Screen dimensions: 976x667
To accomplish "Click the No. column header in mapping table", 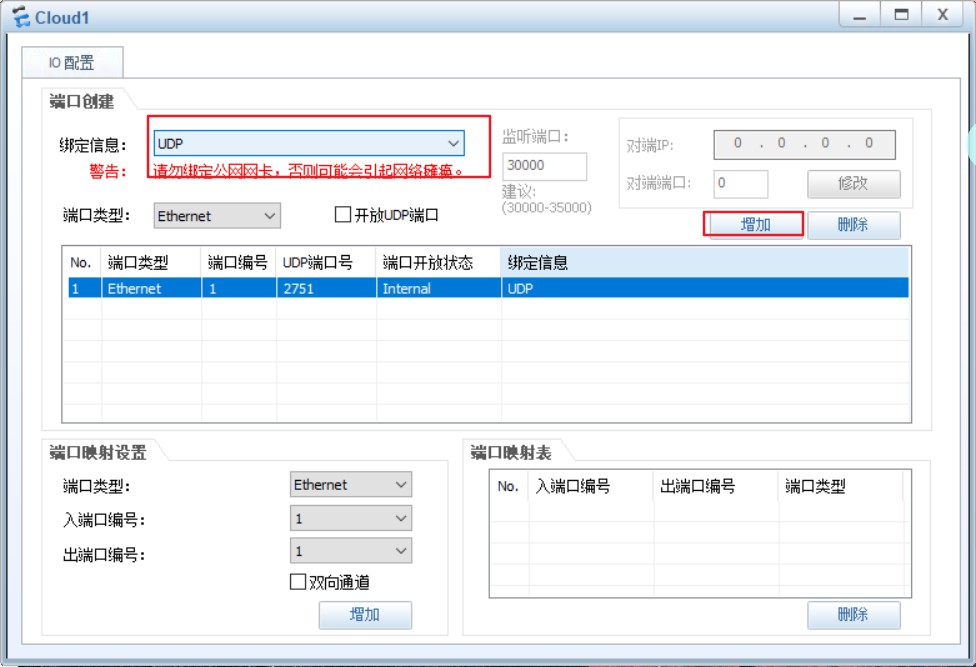I will click(x=509, y=486).
